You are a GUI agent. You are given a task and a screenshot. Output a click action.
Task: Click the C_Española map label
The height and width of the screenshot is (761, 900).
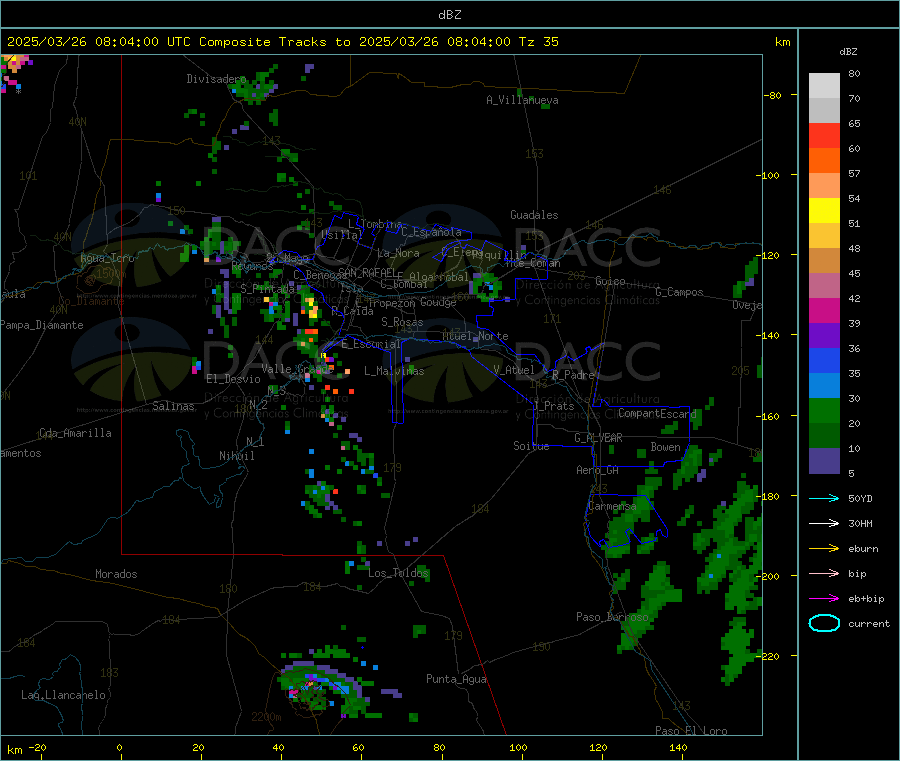coord(432,232)
